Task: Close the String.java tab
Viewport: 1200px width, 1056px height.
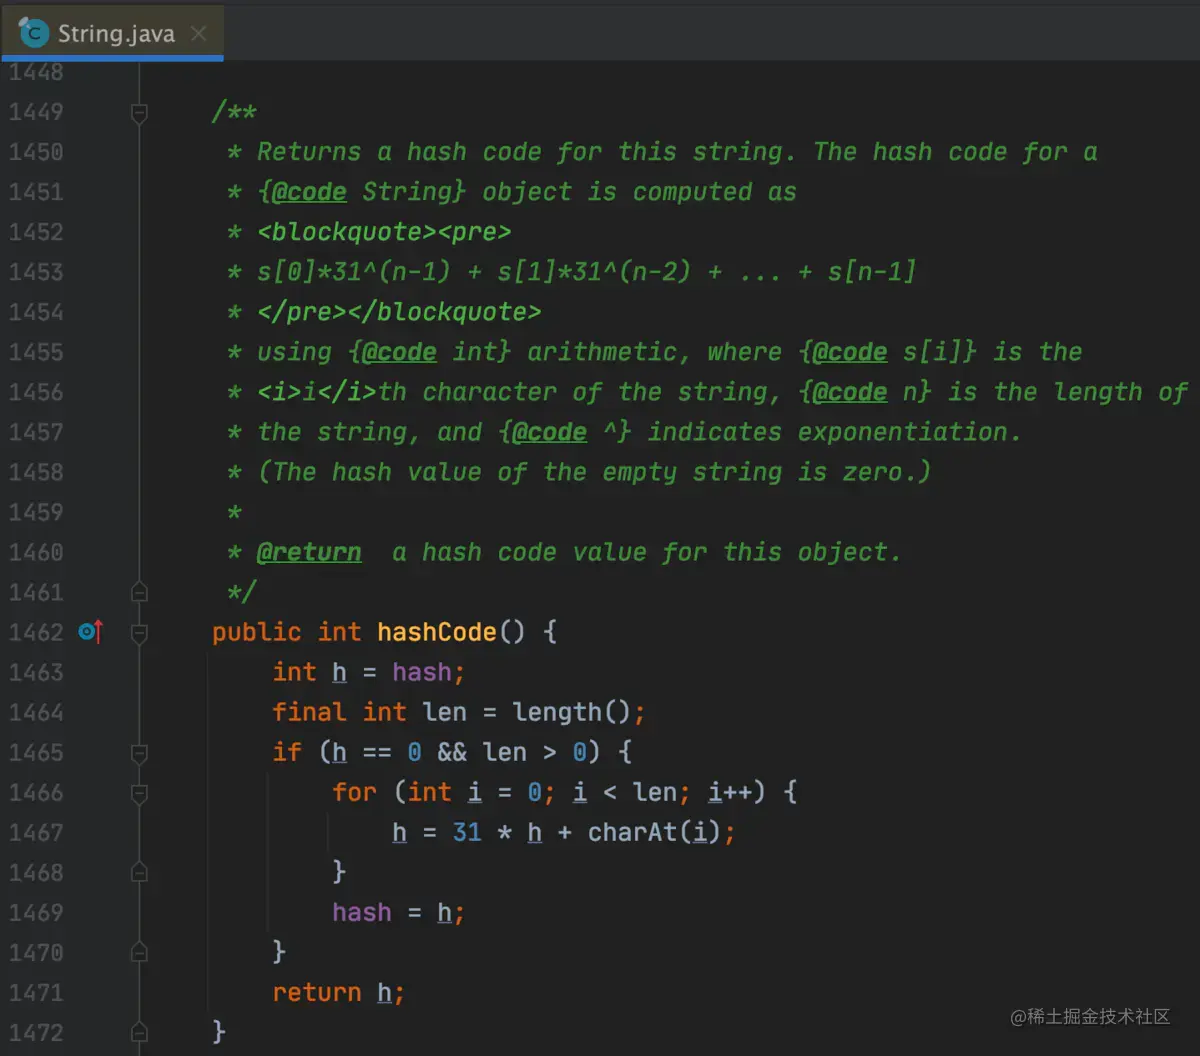Action: point(198,33)
